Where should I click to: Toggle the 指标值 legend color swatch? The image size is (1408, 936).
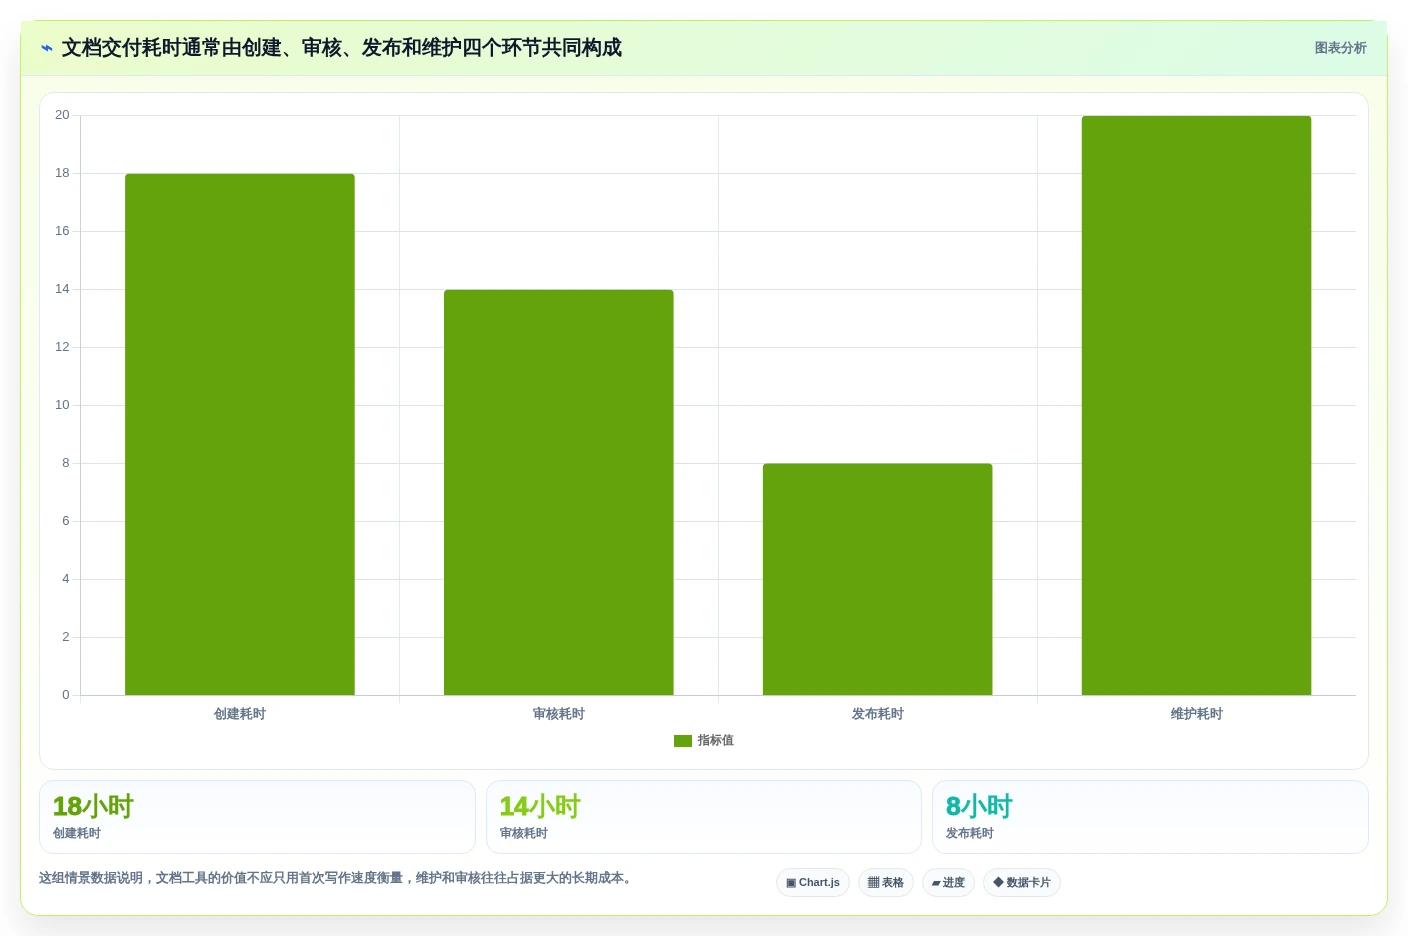point(683,741)
